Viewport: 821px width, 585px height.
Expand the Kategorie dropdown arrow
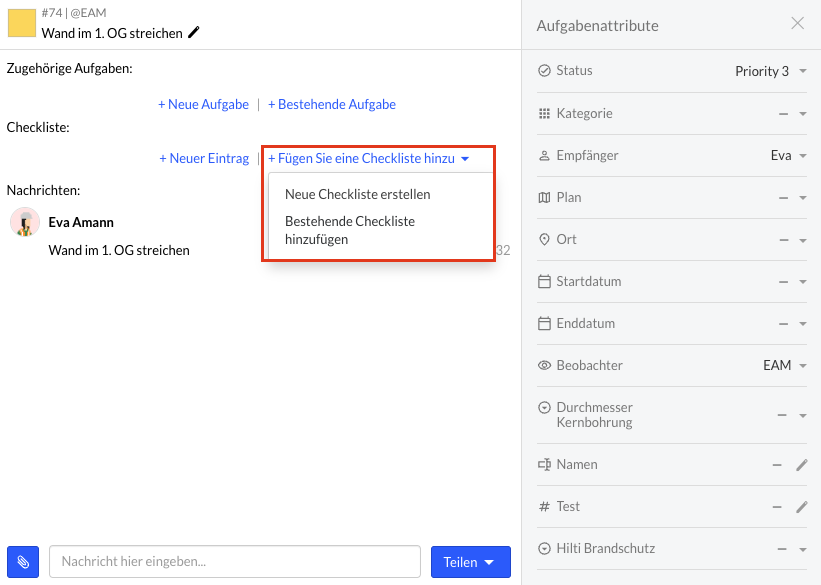pos(803,114)
